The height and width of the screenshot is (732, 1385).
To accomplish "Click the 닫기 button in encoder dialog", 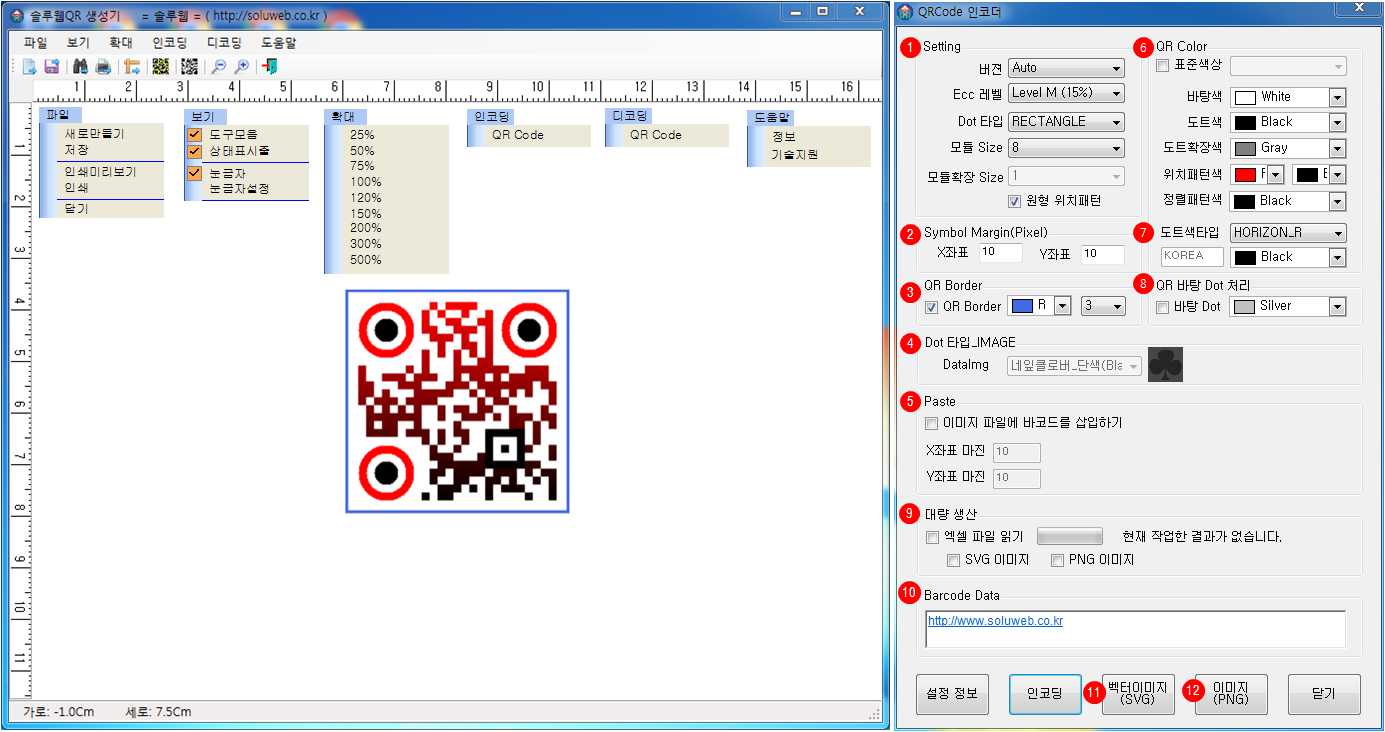I will tap(1324, 694).
